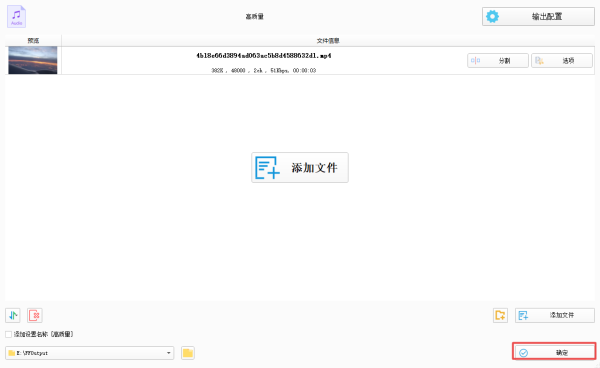Open 选项 options for the file
The width and height of the screenshot is (600, 368).
[x=562, y=60]
